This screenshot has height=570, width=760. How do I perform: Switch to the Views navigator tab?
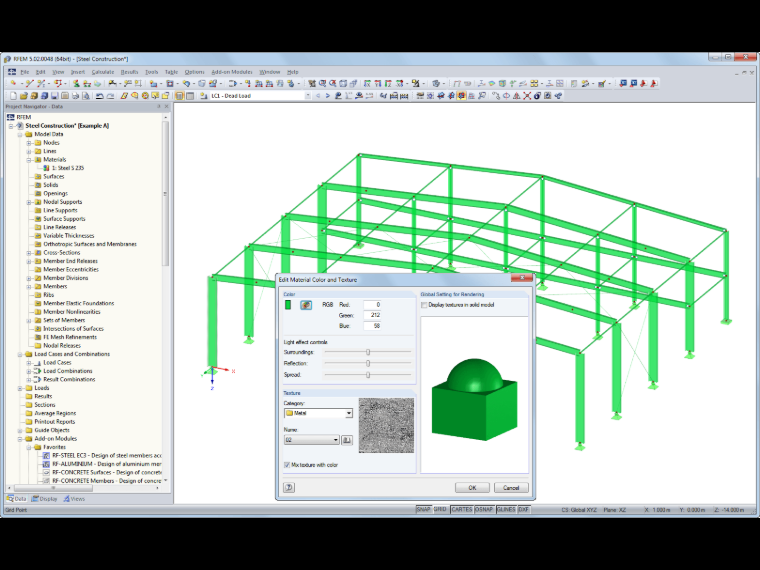tap(74, 499)
